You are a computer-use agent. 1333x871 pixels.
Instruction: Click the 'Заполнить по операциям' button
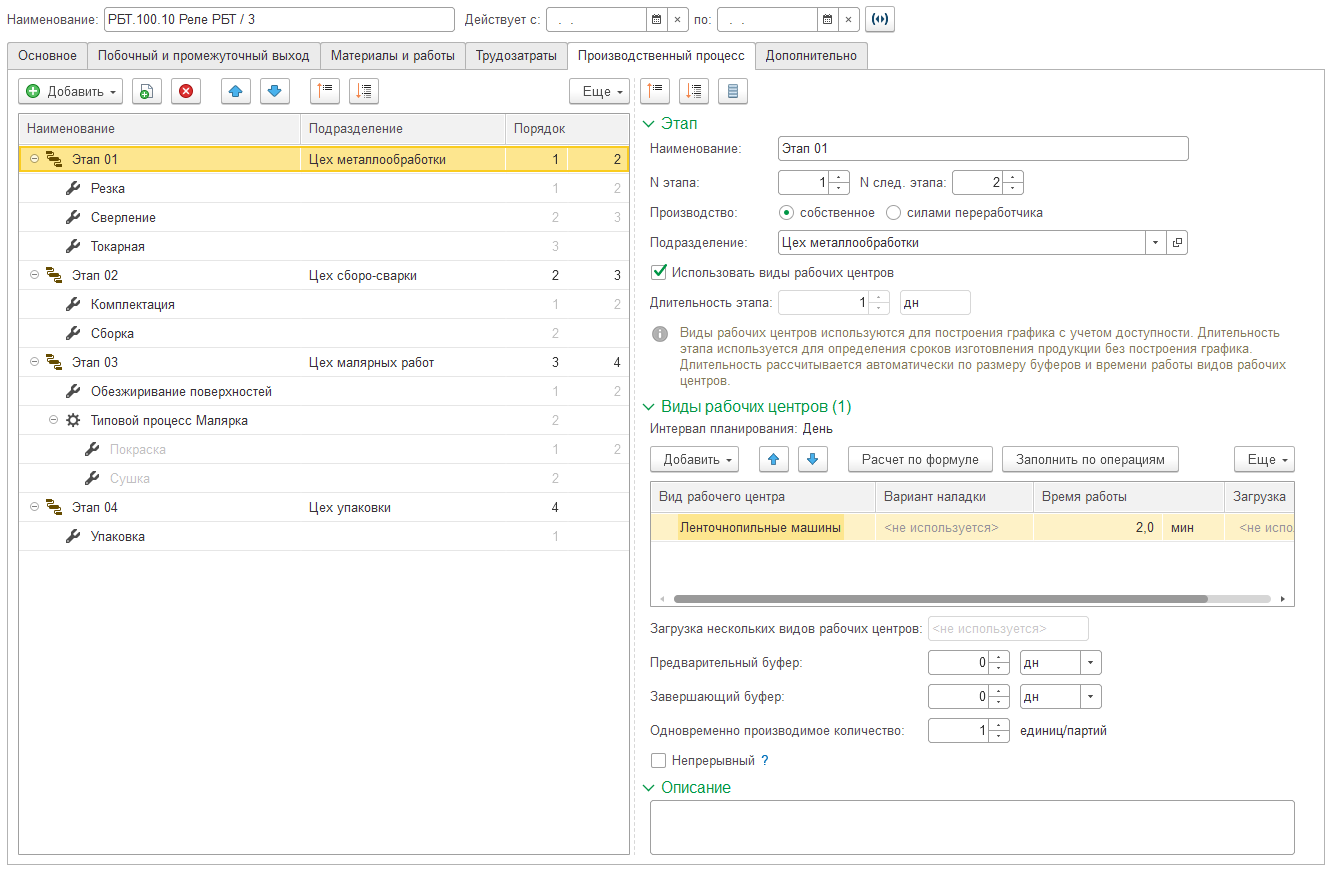(1090, 459)
